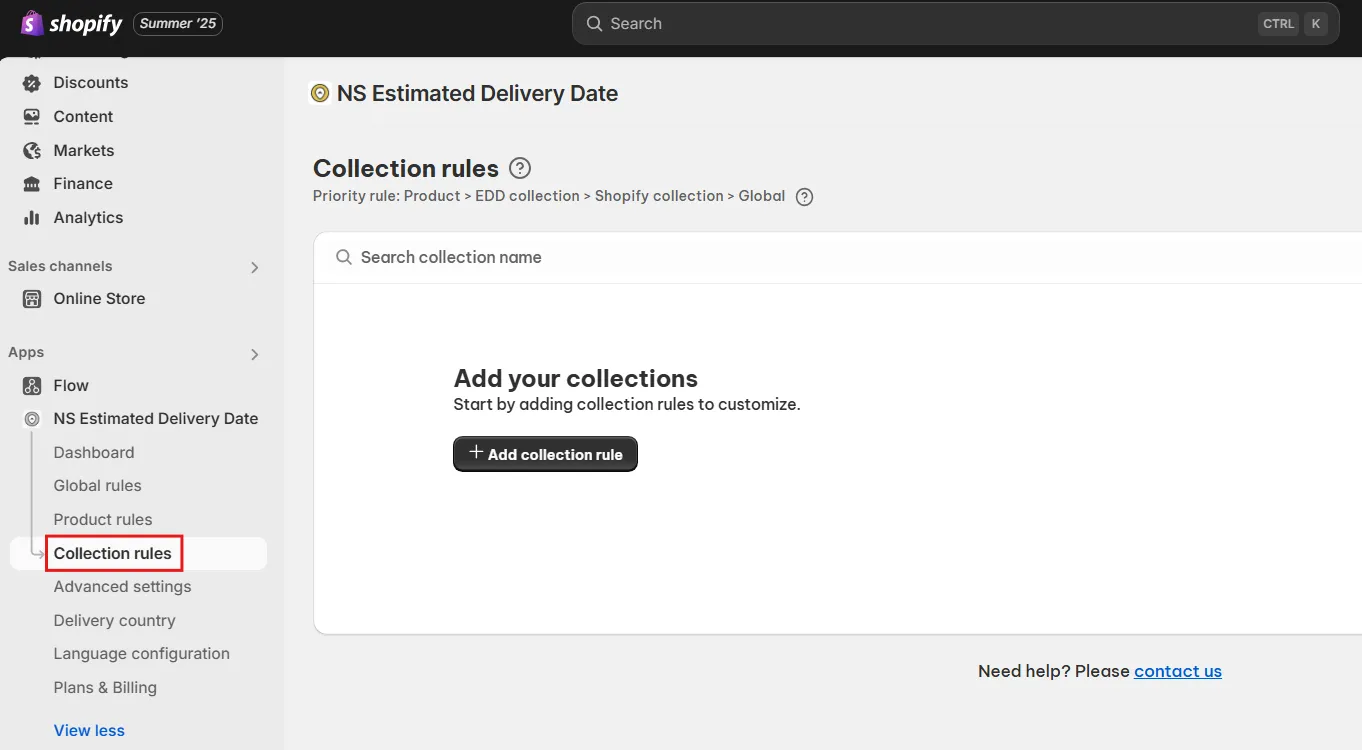
Task: Click the Discounts icon in sidebar
Action: 32,83
